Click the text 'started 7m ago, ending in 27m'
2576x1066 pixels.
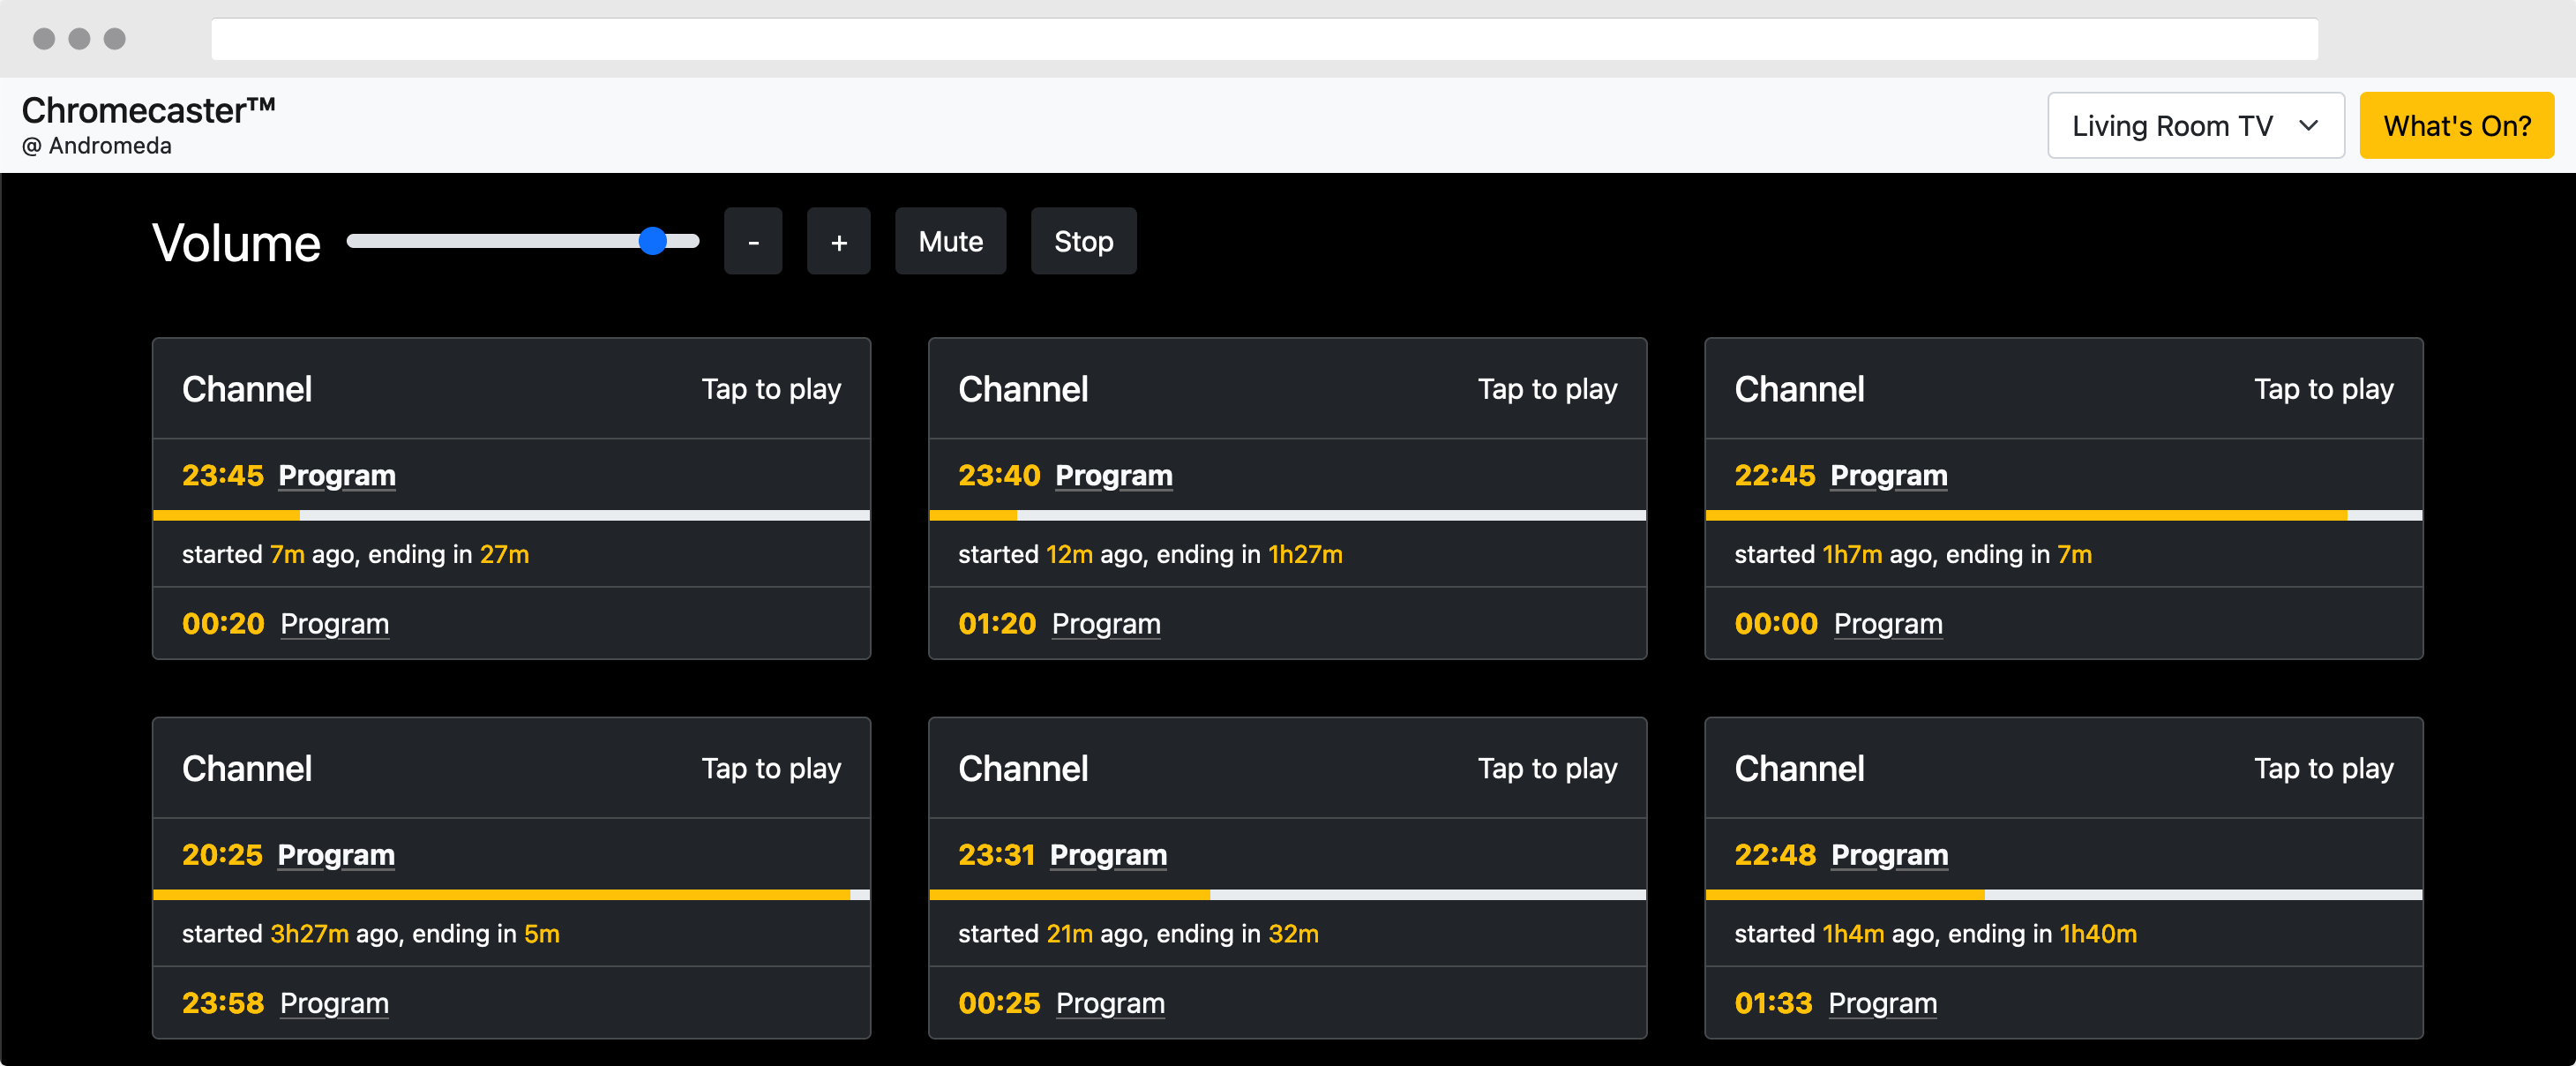(355, 554)
